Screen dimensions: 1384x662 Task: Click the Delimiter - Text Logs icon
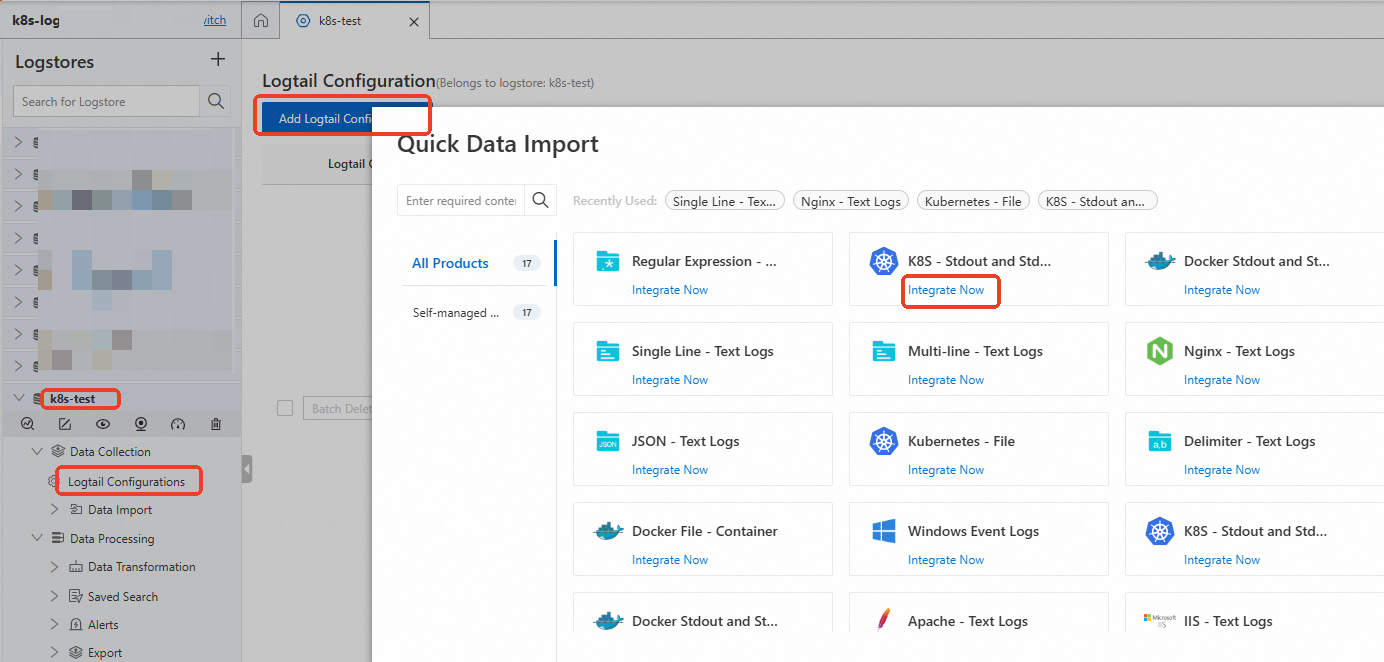click(x=1160, y=442)
